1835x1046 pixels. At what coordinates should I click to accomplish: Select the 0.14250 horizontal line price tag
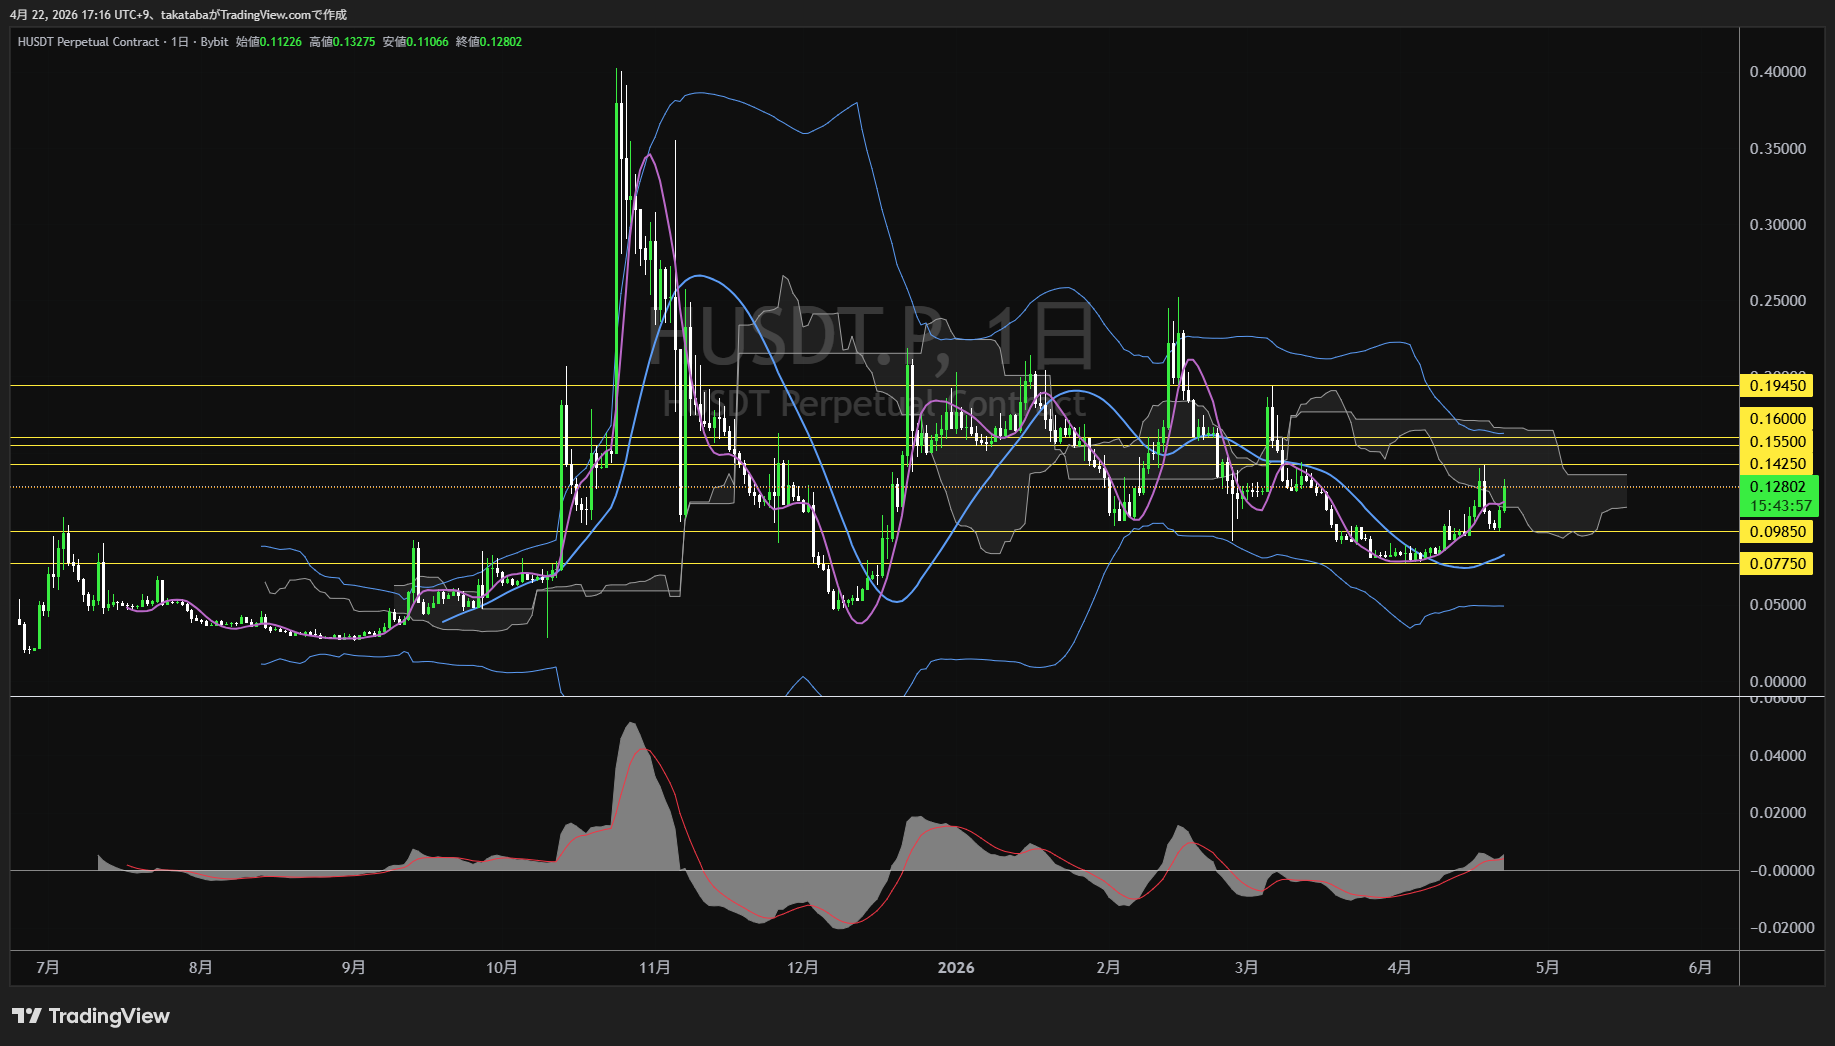1777,464
